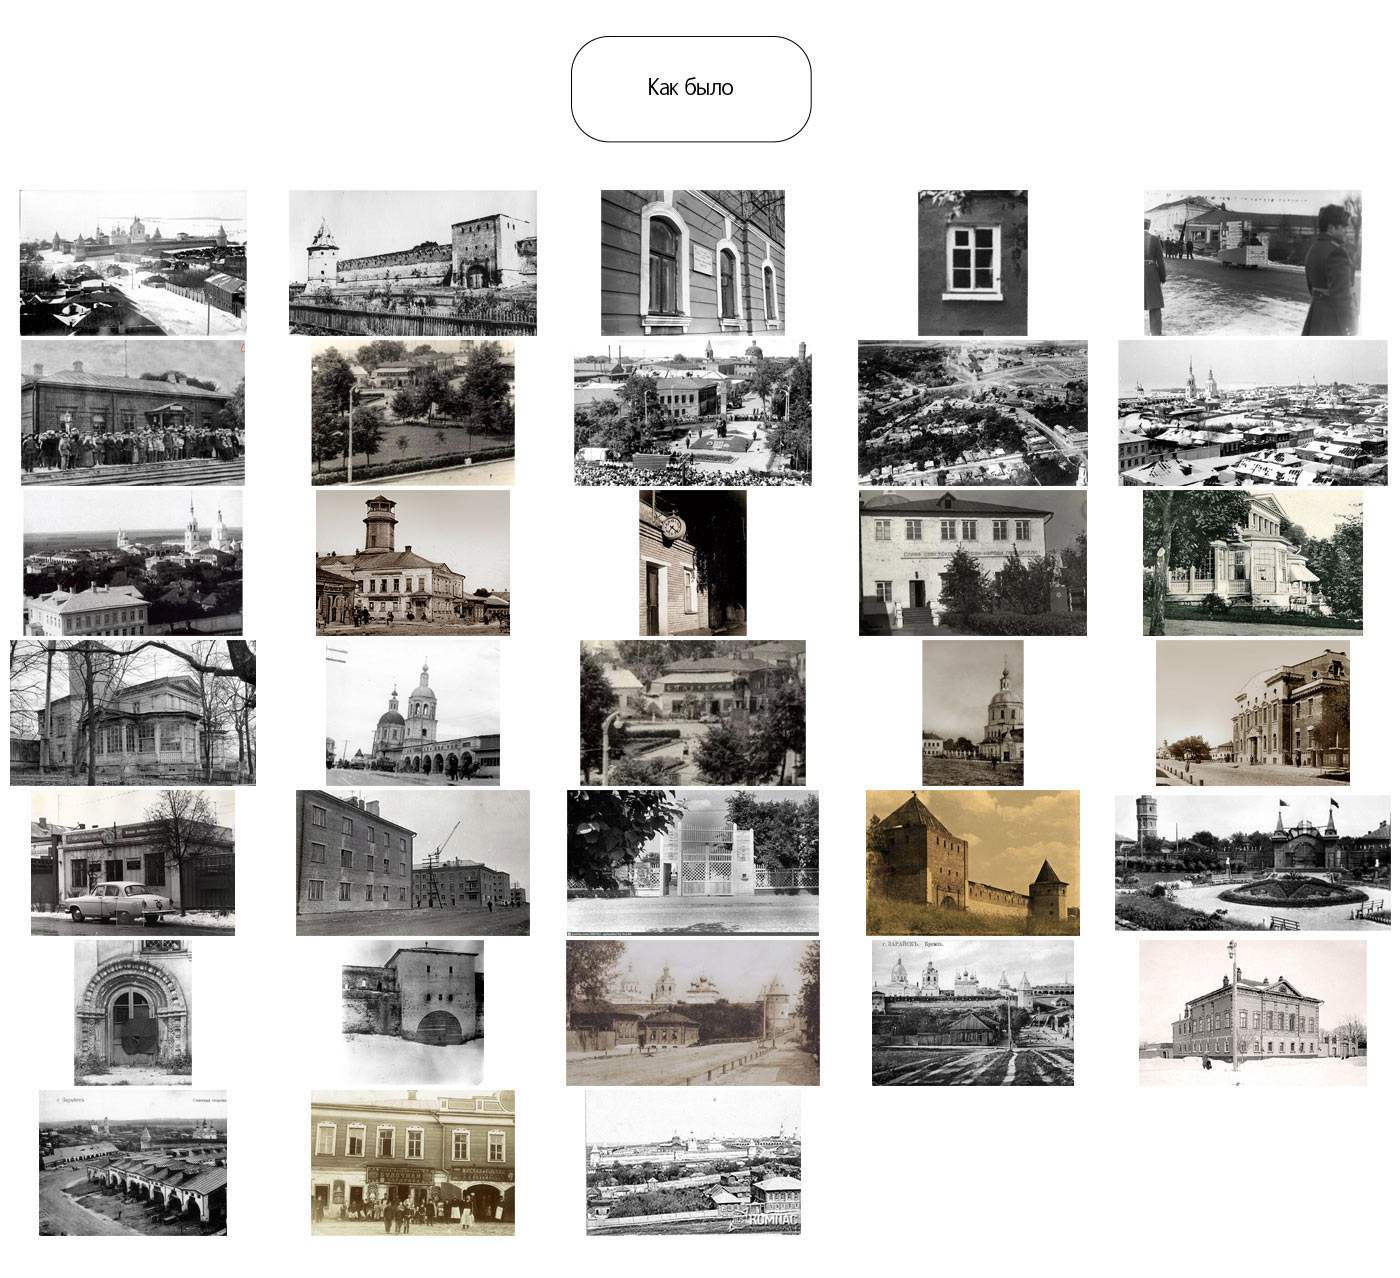View the aerial town photograph
Viewport: 1400px width, 1278px height.
coord(972,412)
